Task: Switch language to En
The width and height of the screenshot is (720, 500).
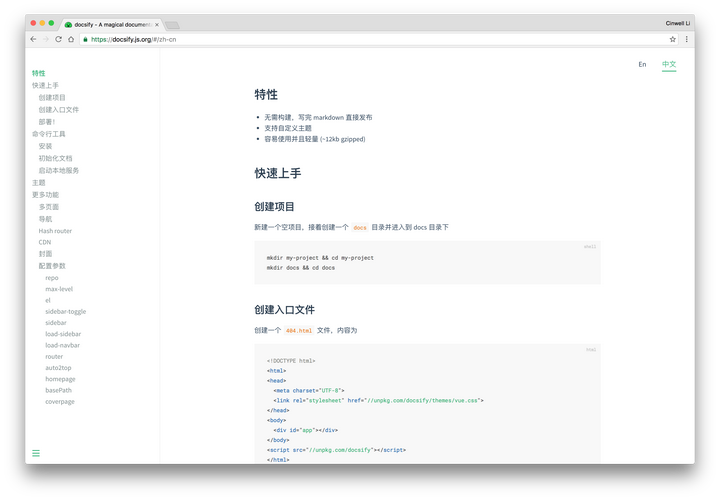Action: pos(642,64)
